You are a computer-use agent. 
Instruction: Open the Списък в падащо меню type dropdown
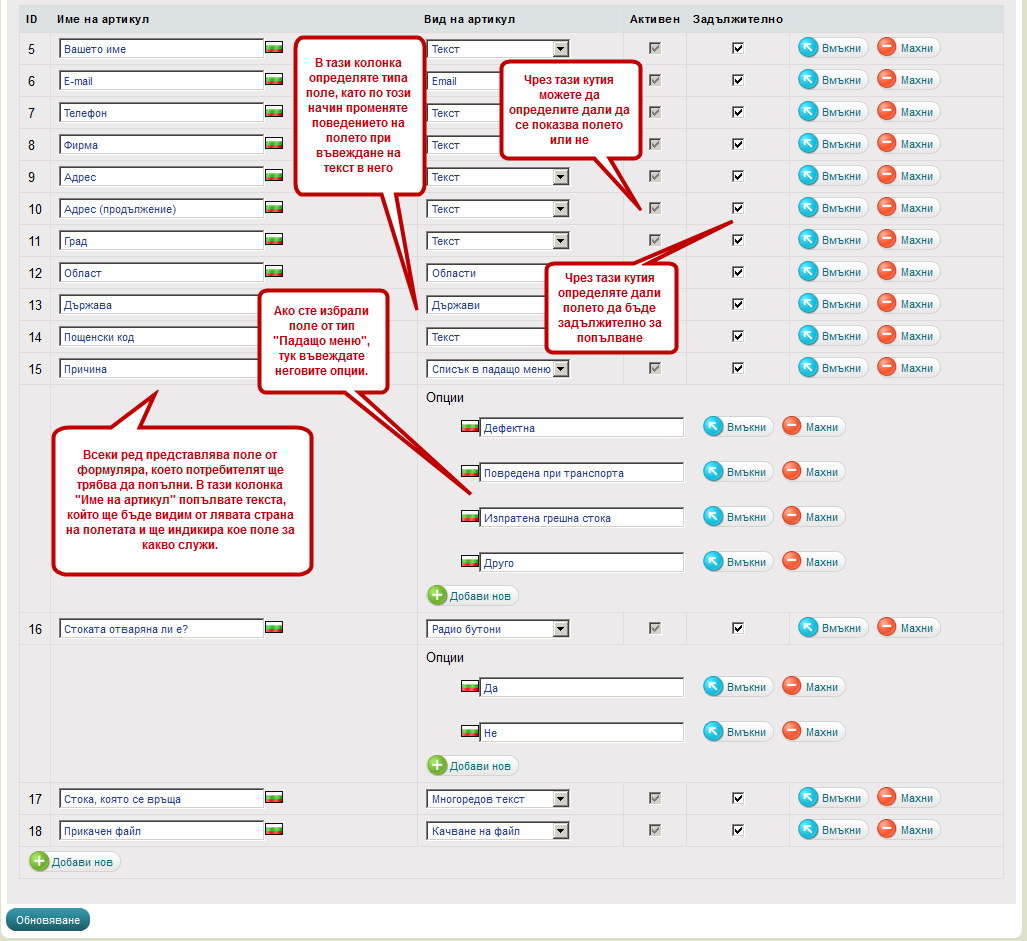tap(560, 369)
